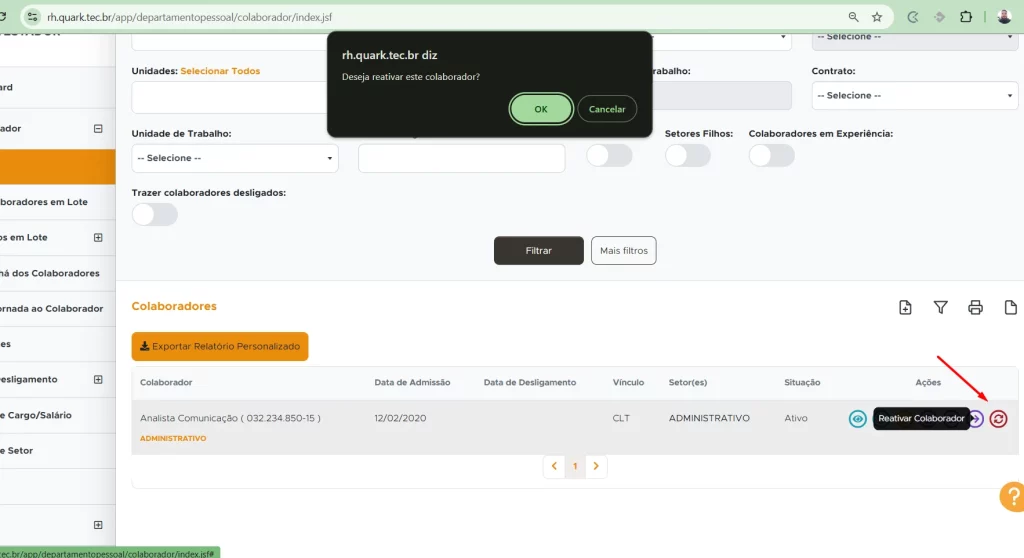Toggle Trazer colaboradores desligados switch
This screenshot has width=1024, height=558.
[x=154, y=214]
